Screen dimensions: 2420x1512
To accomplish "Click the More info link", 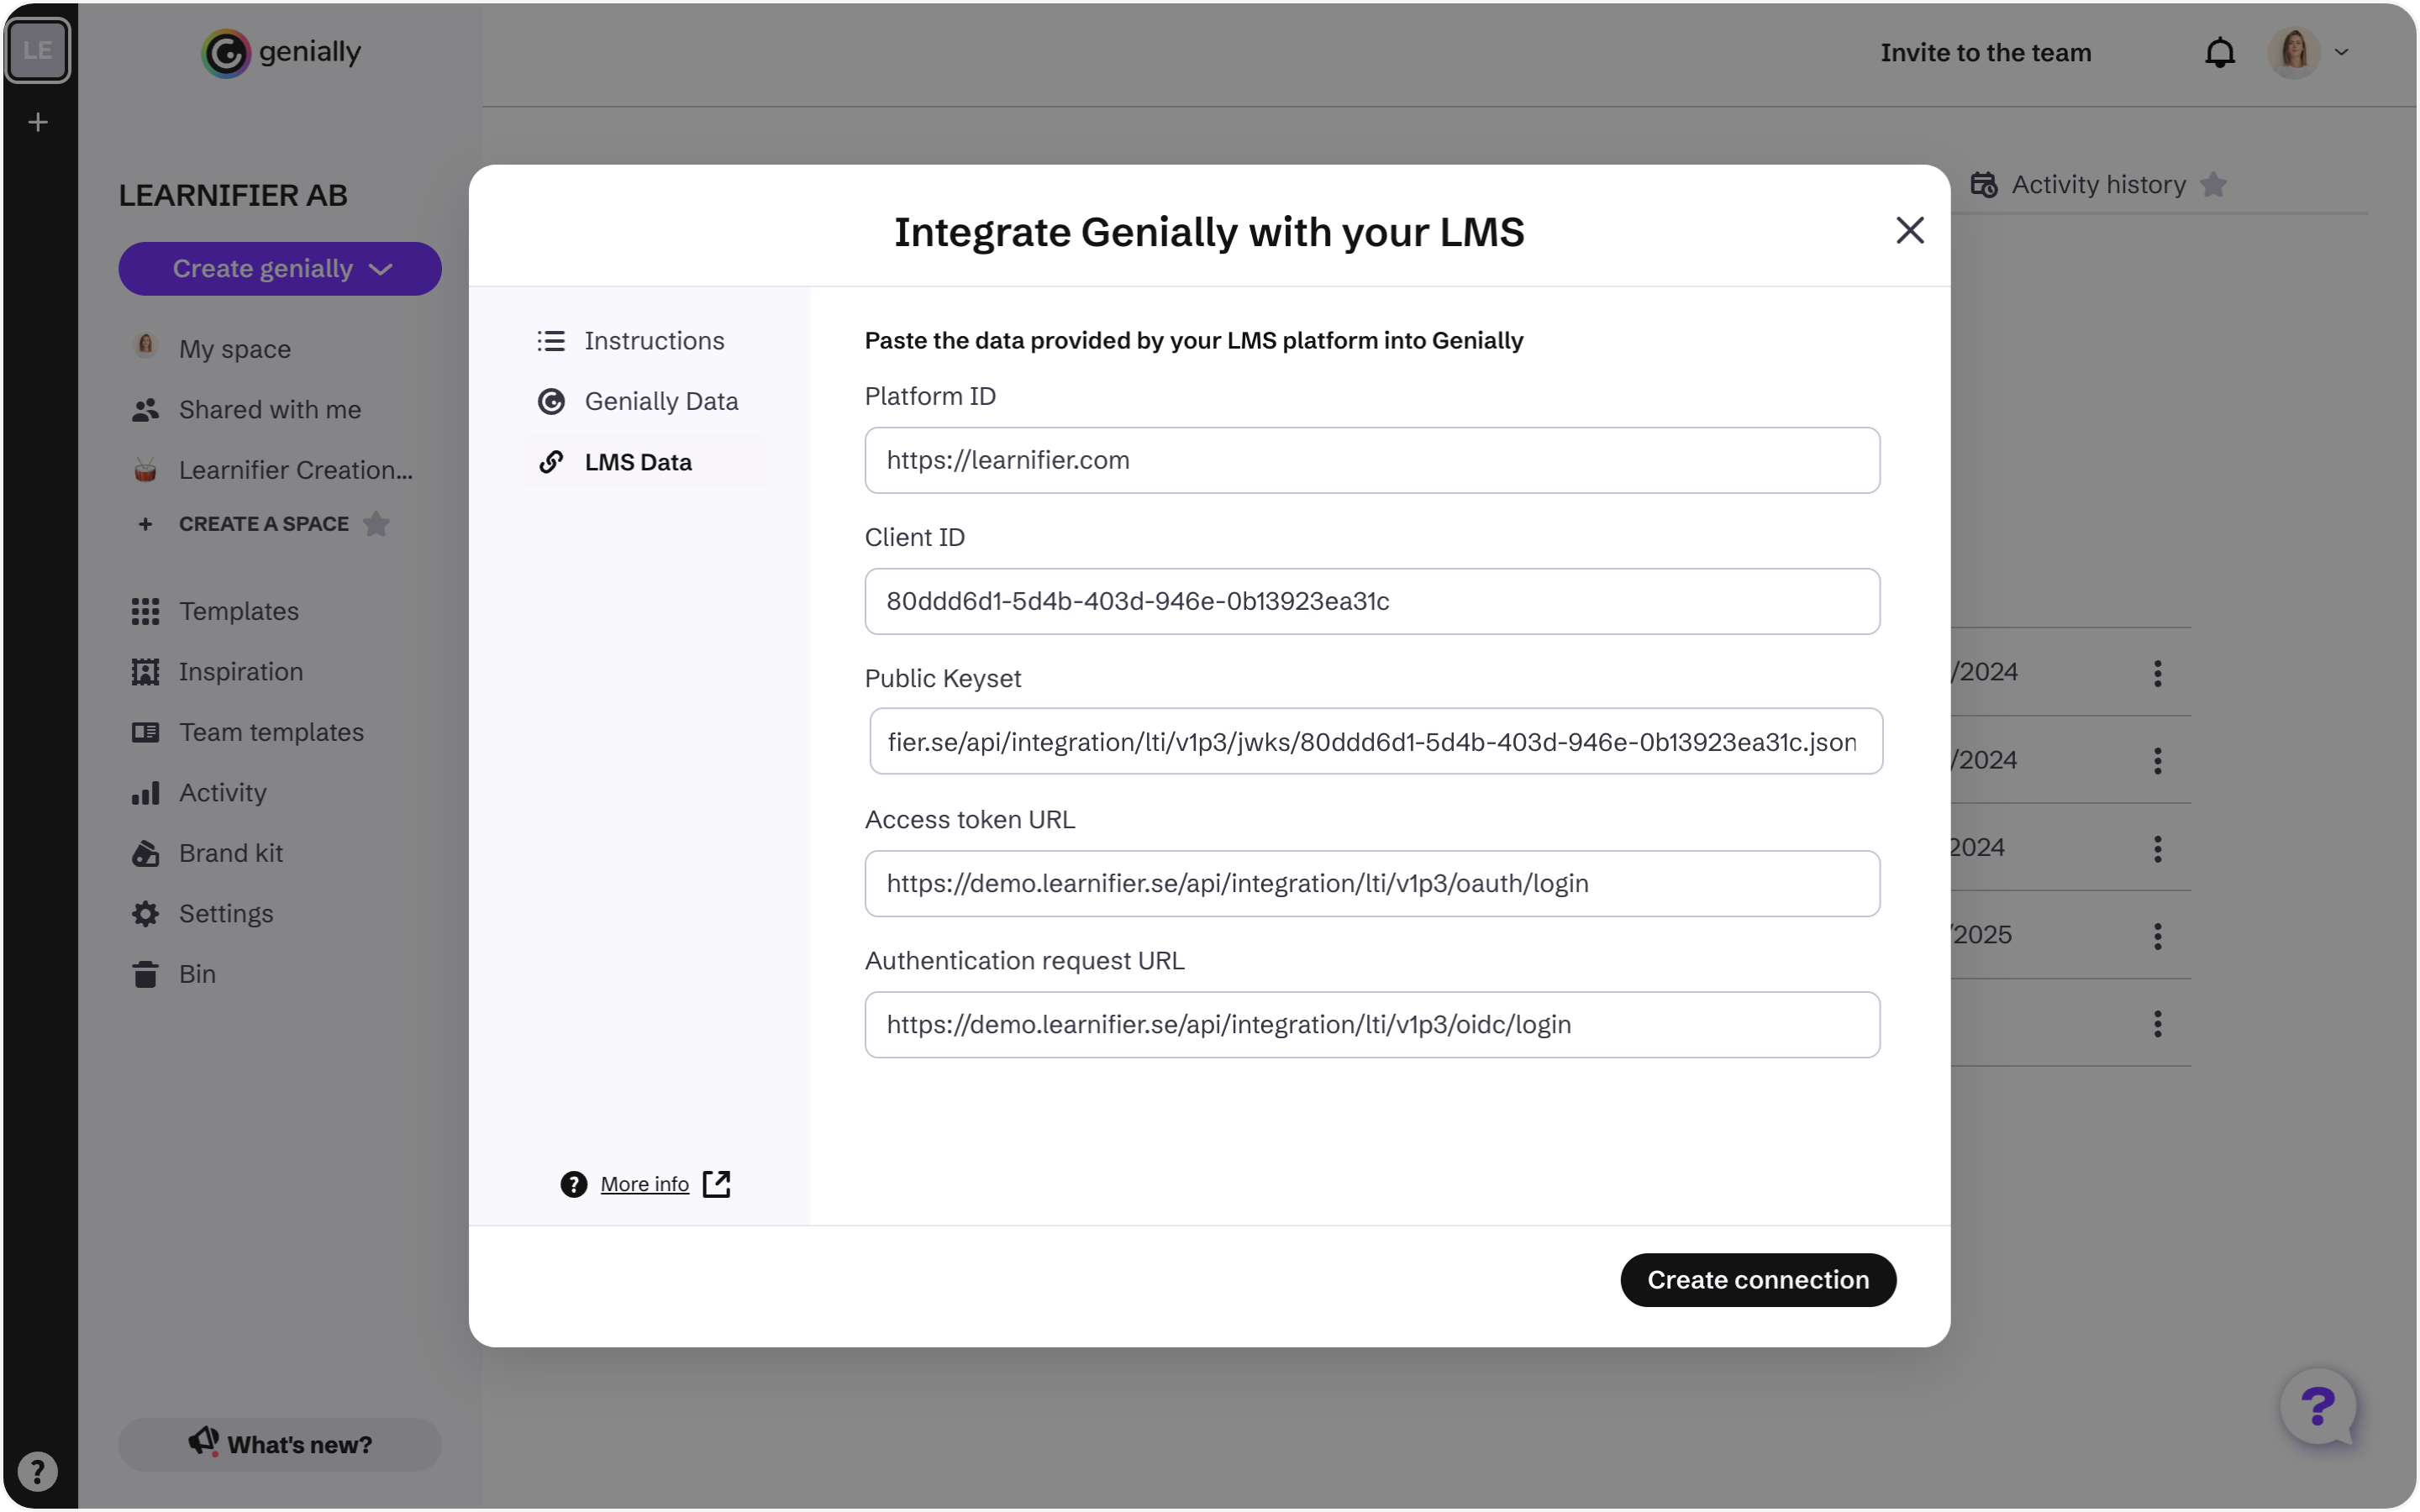I will 644,1184.
